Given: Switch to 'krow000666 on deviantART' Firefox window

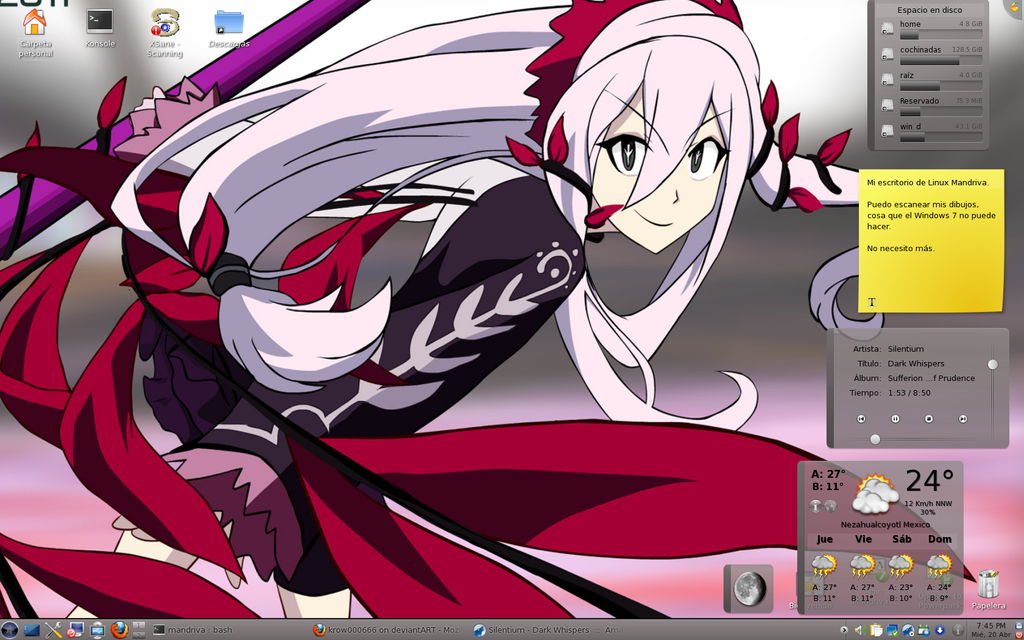Looking at the screenshot, I should tap(387, 630).
